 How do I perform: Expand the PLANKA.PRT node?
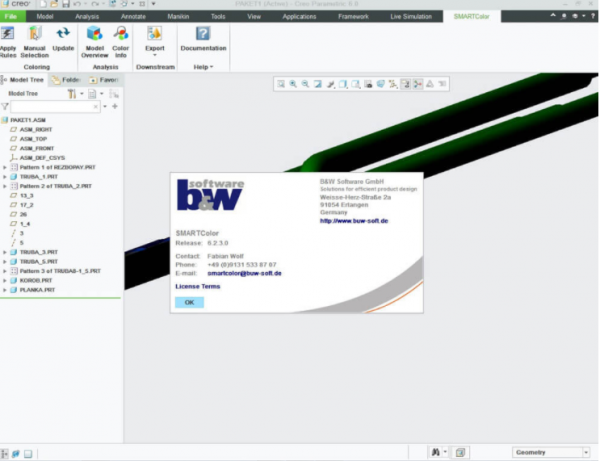pyautogui.click(x=5, y=290)
